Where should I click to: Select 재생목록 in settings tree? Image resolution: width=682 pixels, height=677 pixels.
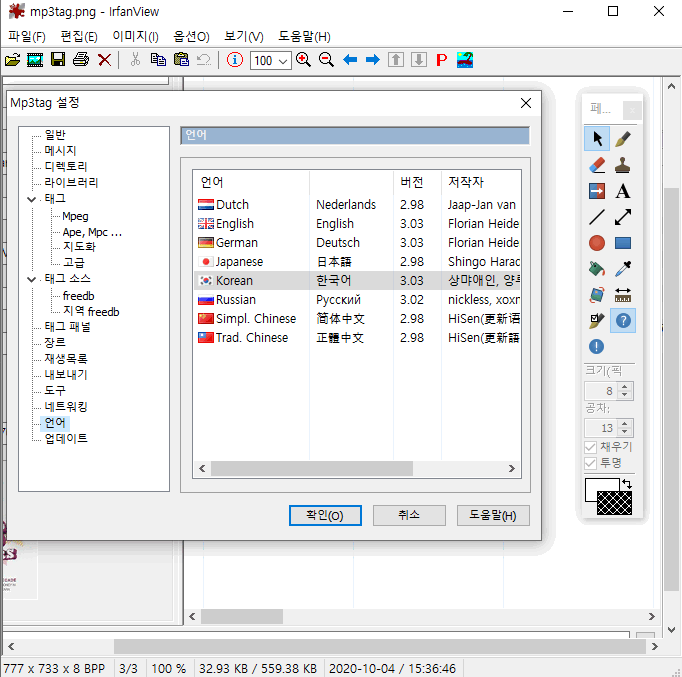click(x=66, y=359)
